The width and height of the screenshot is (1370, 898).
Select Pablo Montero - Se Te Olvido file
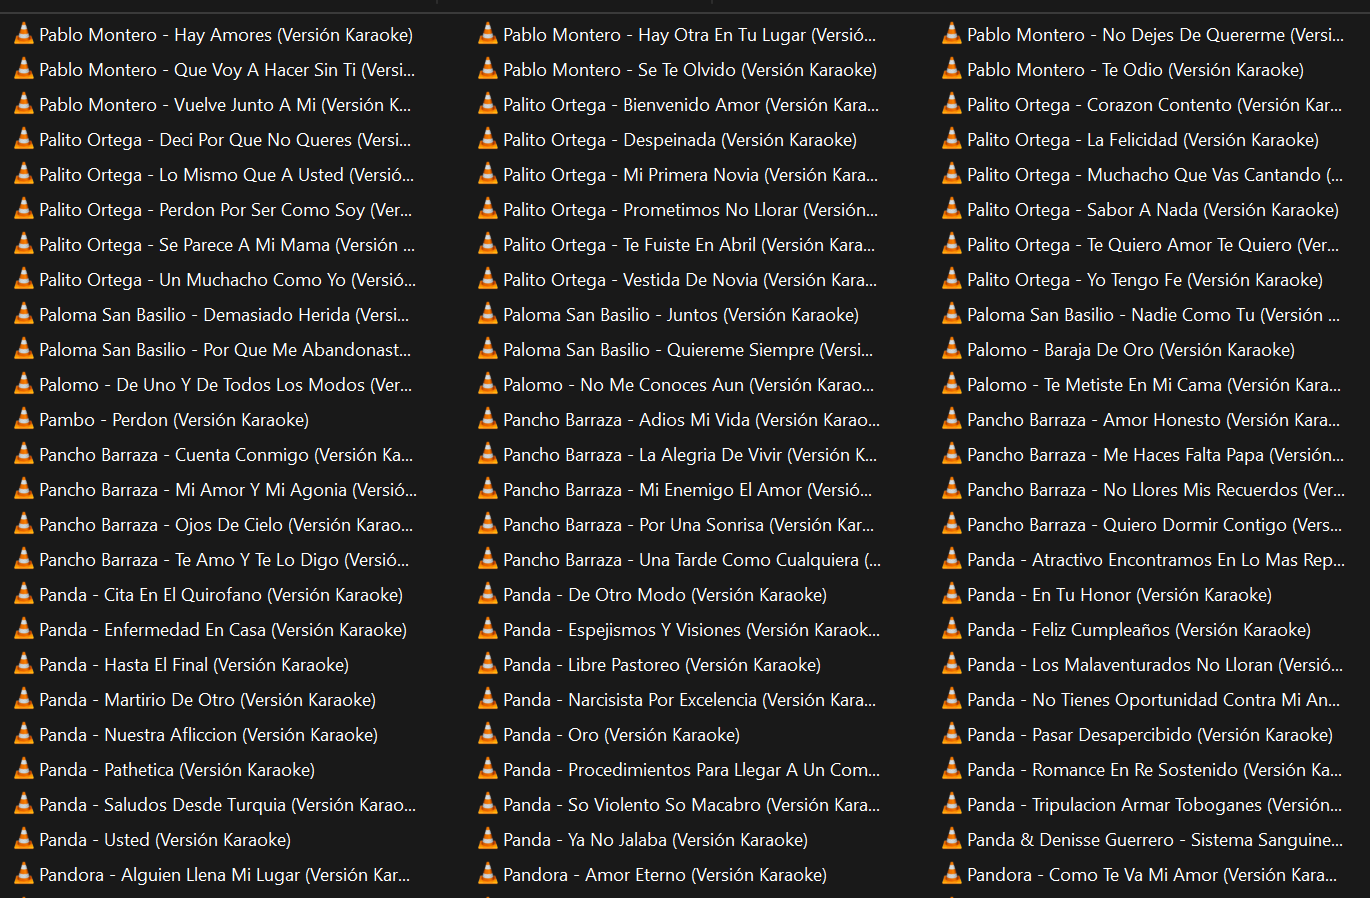tap(689, 70)
